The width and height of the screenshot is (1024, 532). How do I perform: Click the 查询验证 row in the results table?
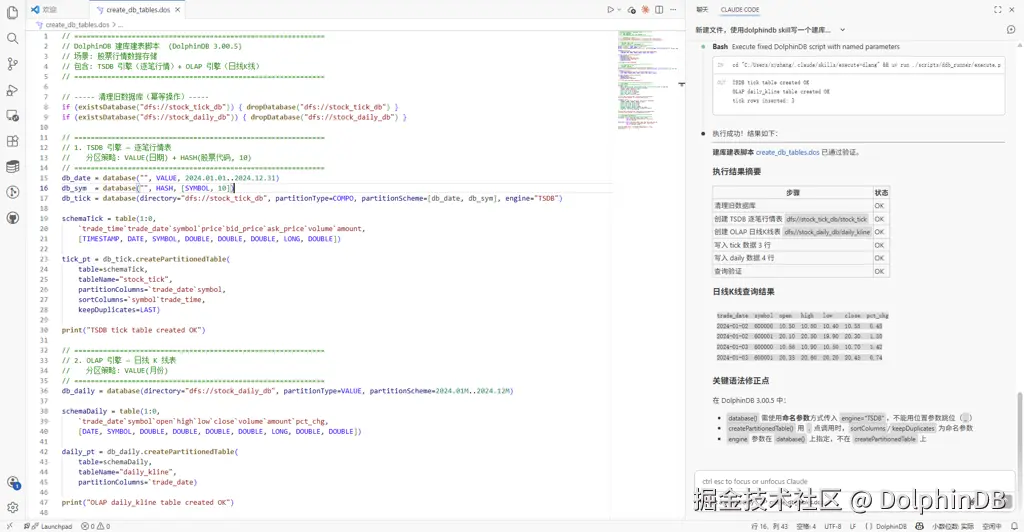[801, 272]
